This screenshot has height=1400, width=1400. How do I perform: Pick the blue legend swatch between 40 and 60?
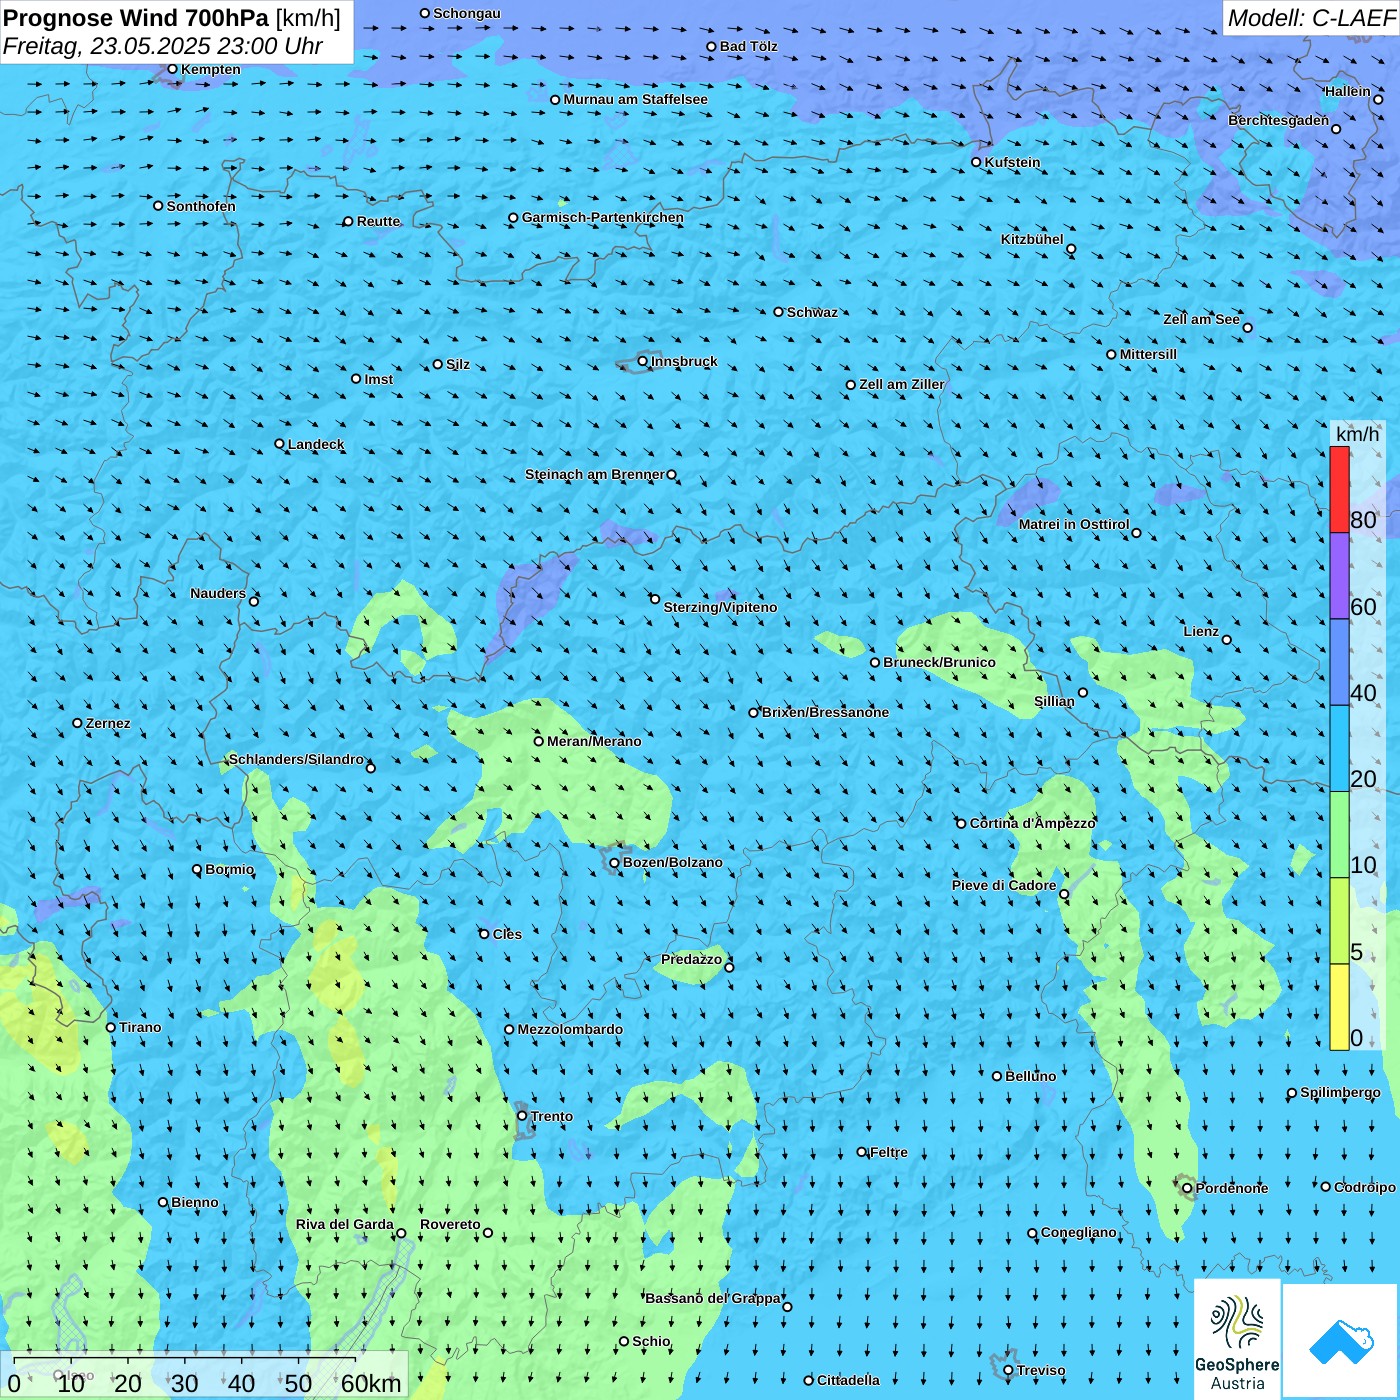(1339, 663)
